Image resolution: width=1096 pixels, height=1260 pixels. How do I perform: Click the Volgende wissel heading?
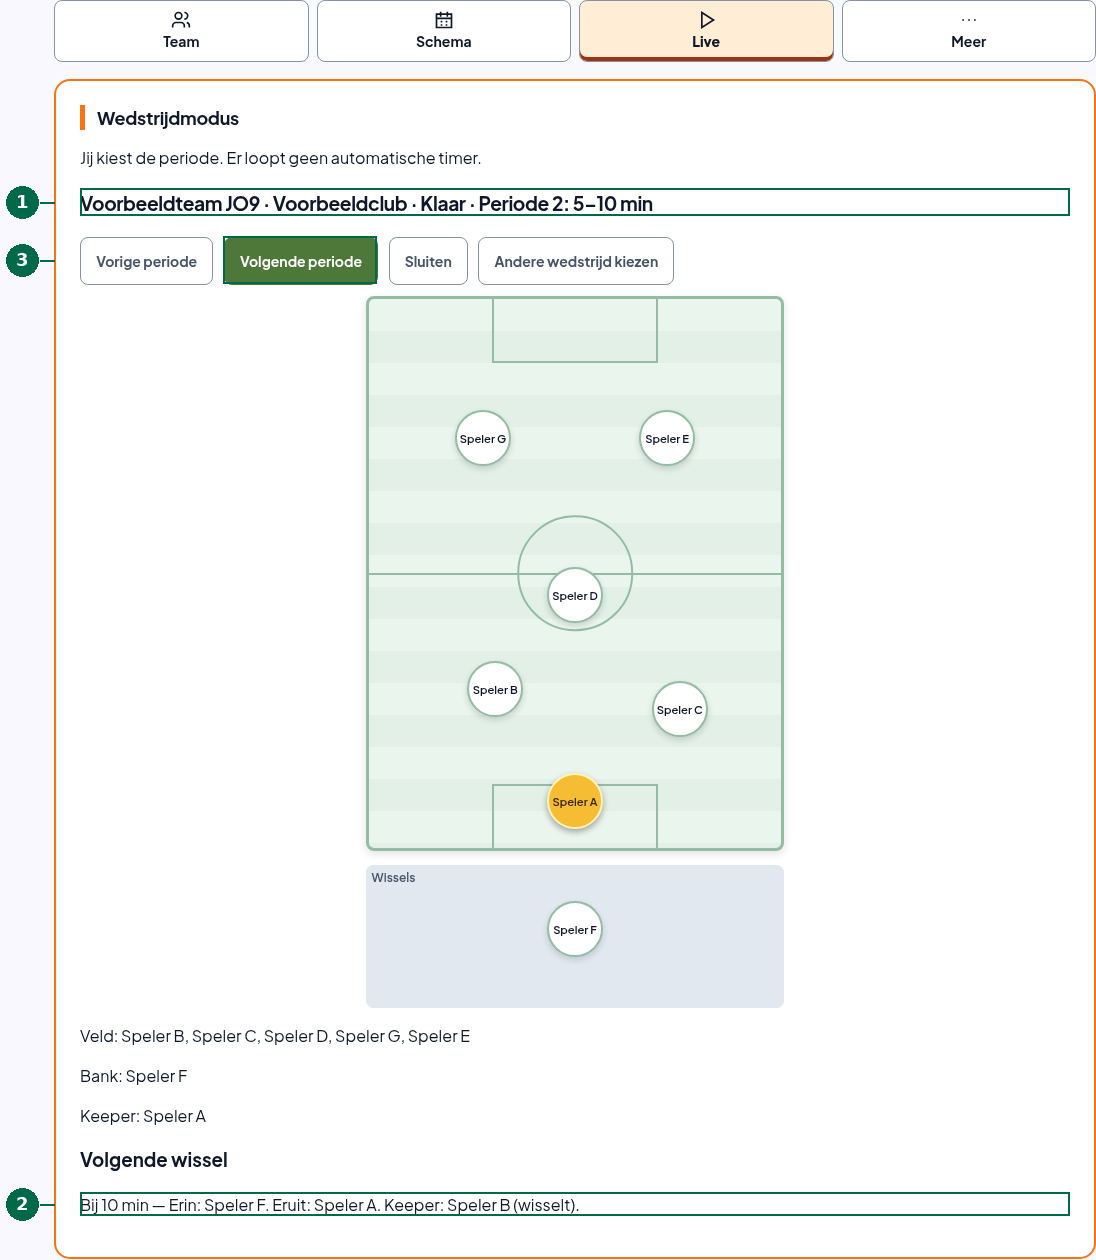(x=154, y=1160)
